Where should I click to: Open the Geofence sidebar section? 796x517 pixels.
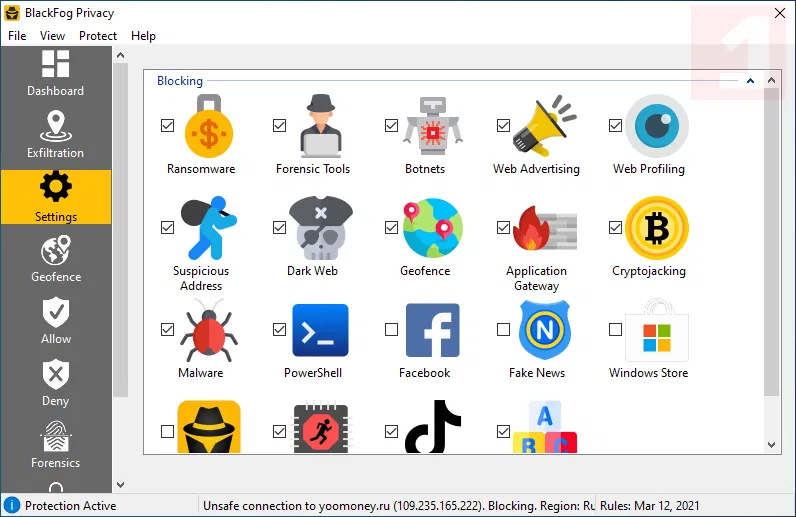click(x=56, y=259)
